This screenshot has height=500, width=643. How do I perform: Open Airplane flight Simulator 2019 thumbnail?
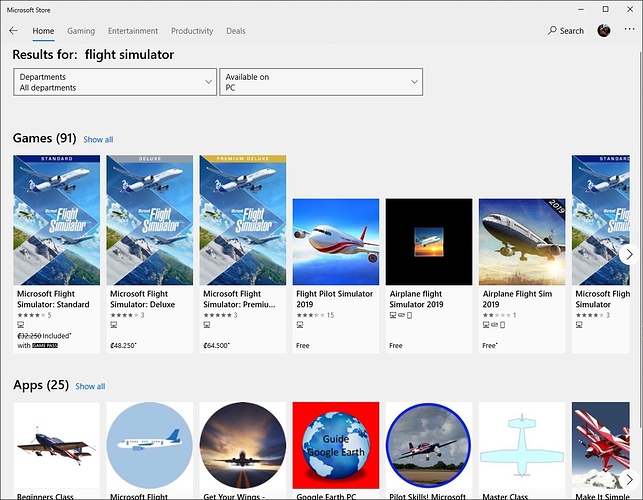point(429,242)
